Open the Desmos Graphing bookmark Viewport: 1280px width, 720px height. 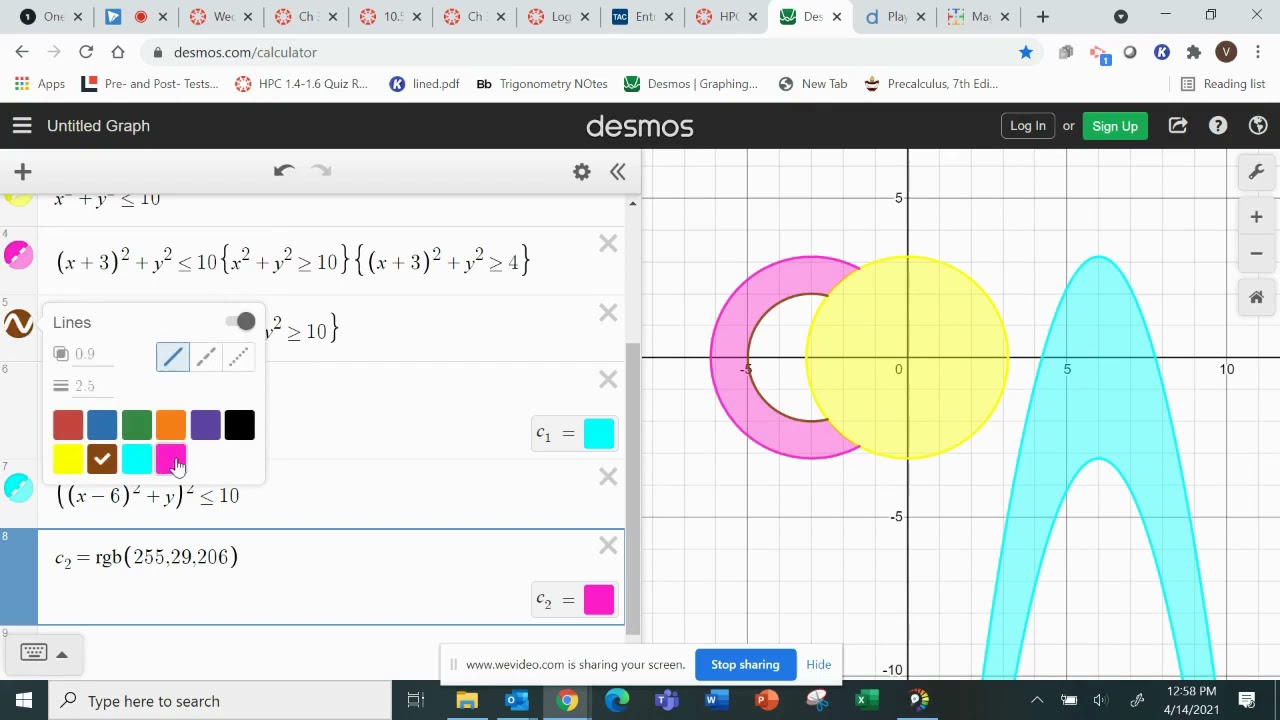point(691,84)
